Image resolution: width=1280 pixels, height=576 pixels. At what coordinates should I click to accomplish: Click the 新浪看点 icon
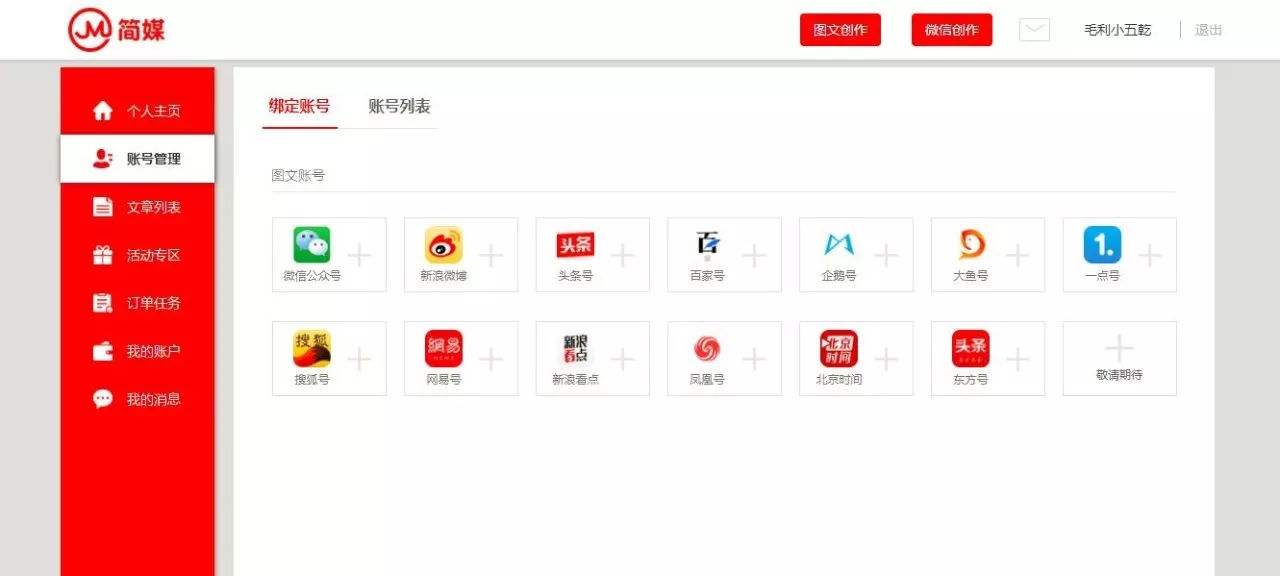coord(575,349)
